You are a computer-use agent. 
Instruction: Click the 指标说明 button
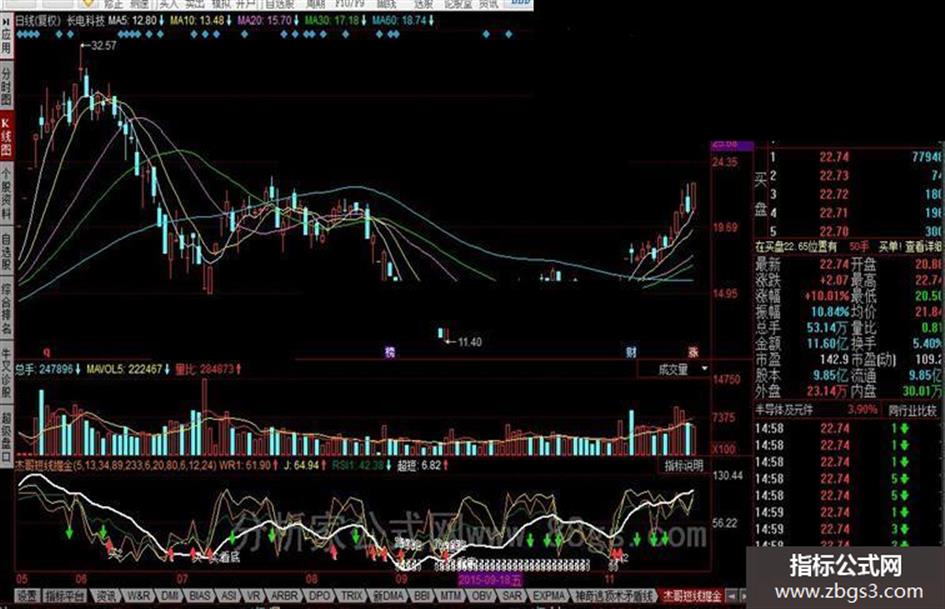[683, 466]
